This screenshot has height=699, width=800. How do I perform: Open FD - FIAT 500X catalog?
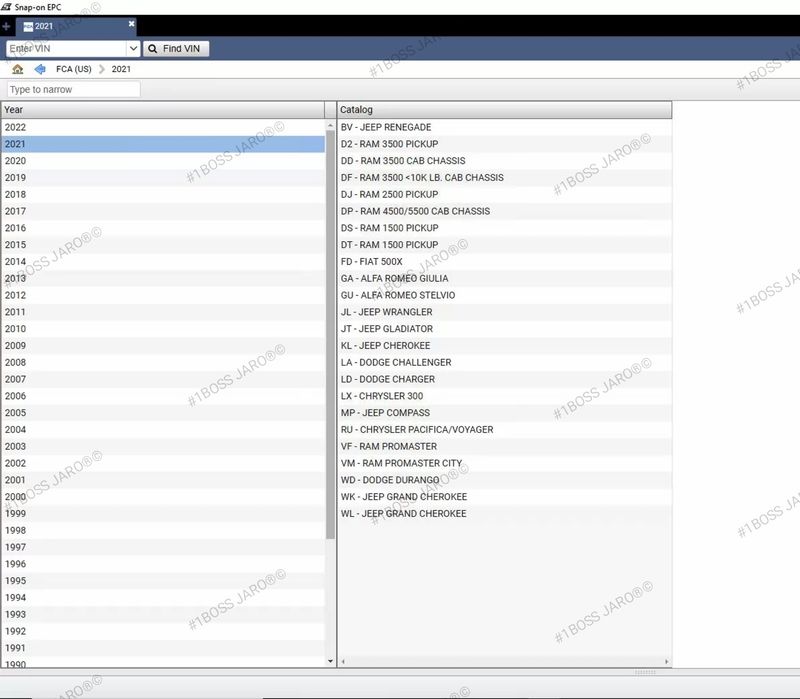pyautogui.click(x=504, y=261)
